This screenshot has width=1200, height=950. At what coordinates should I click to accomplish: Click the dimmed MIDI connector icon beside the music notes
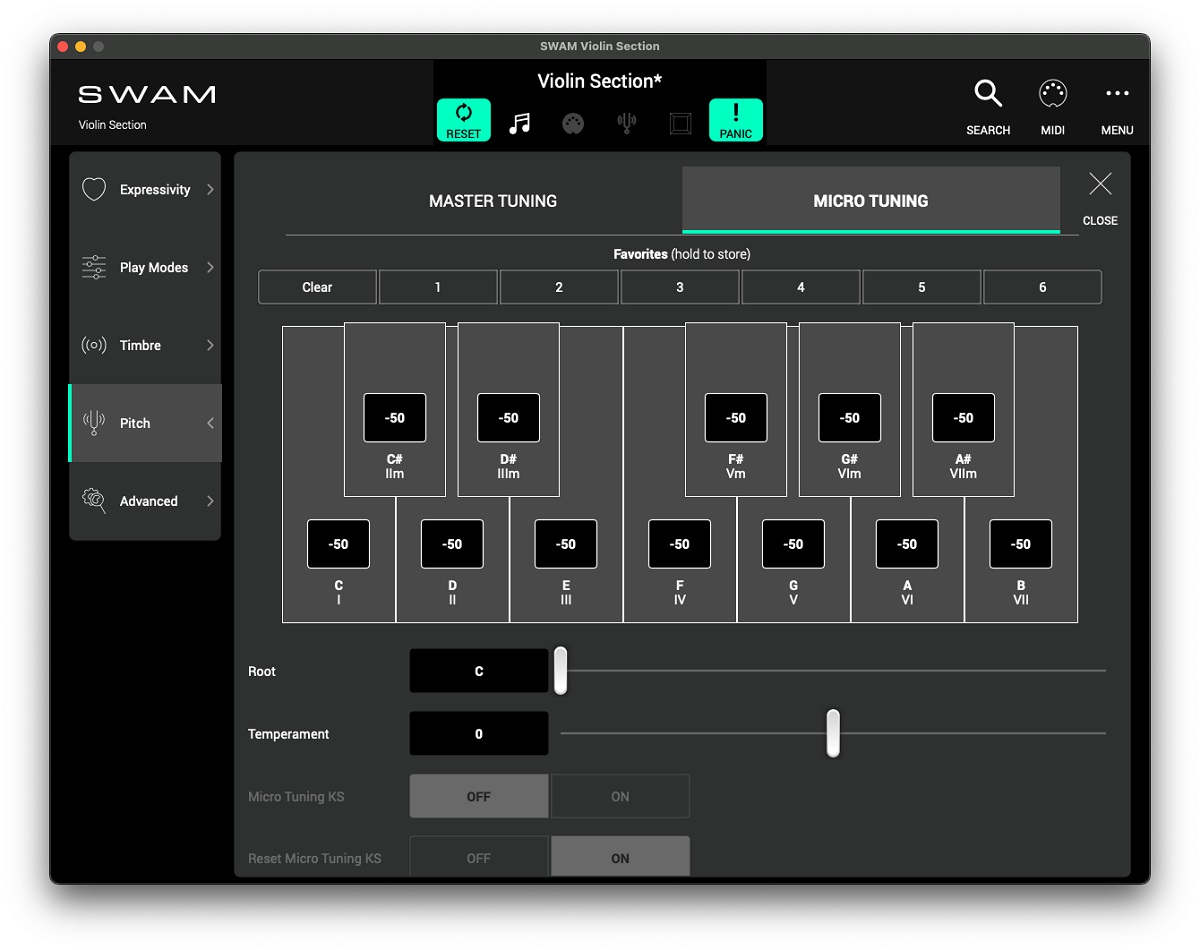572,123
